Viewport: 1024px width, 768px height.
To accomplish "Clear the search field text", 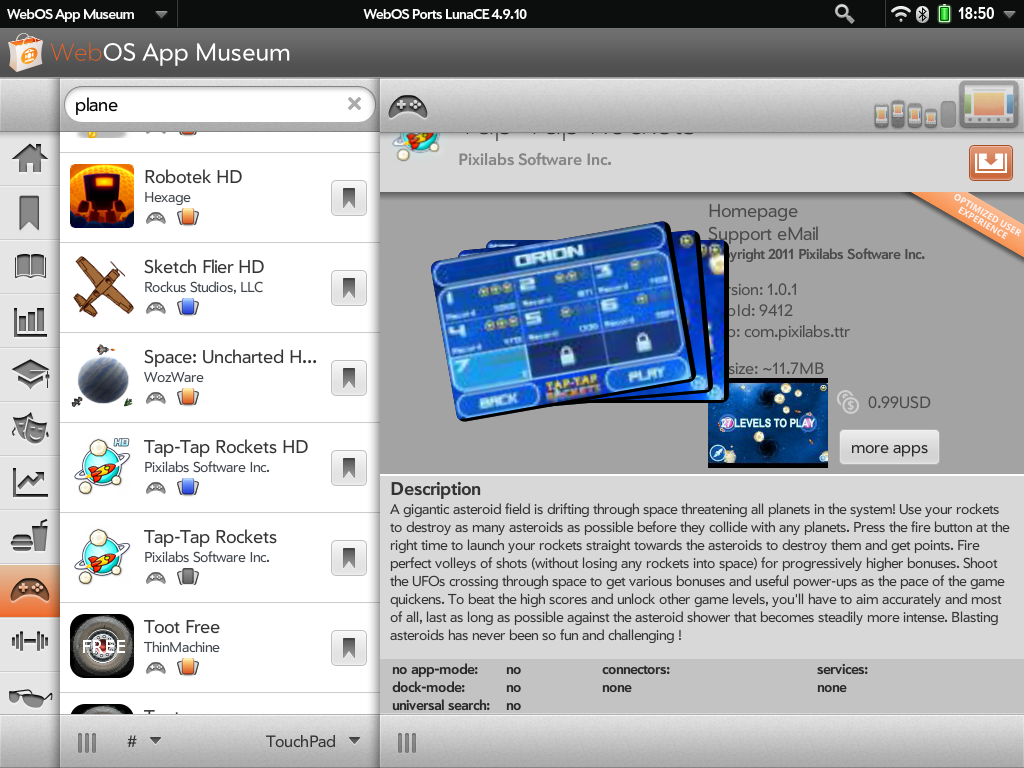I will [354, 104].
